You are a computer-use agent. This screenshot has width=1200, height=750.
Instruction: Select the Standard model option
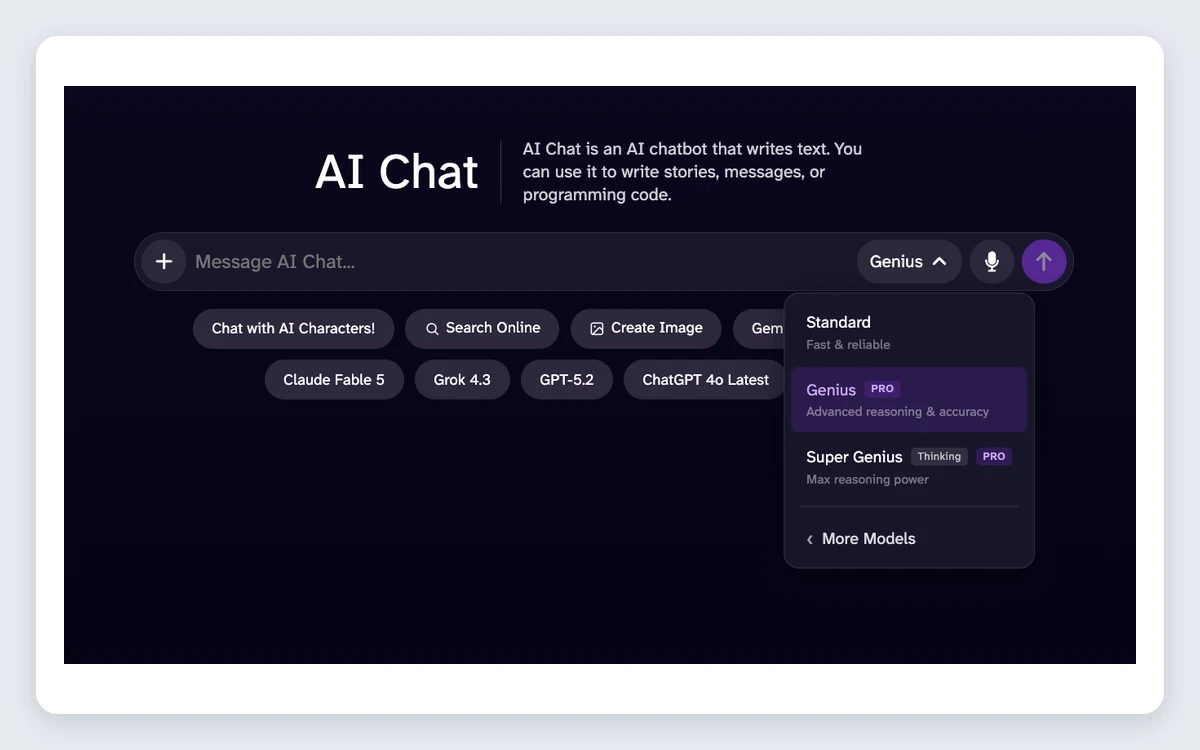(x=909, y=333)
